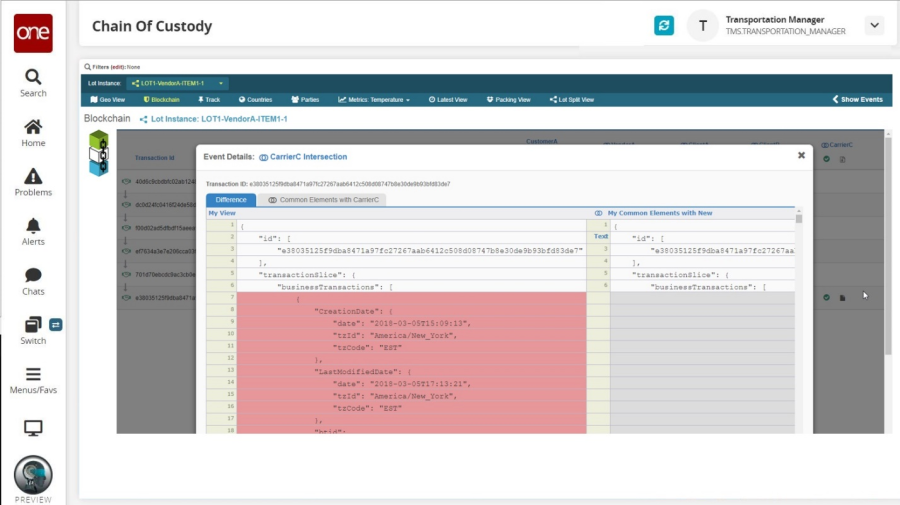900x505 pixels.
Task: Expand the user profile dropdown chevron
Action: (x=874, y=26)
